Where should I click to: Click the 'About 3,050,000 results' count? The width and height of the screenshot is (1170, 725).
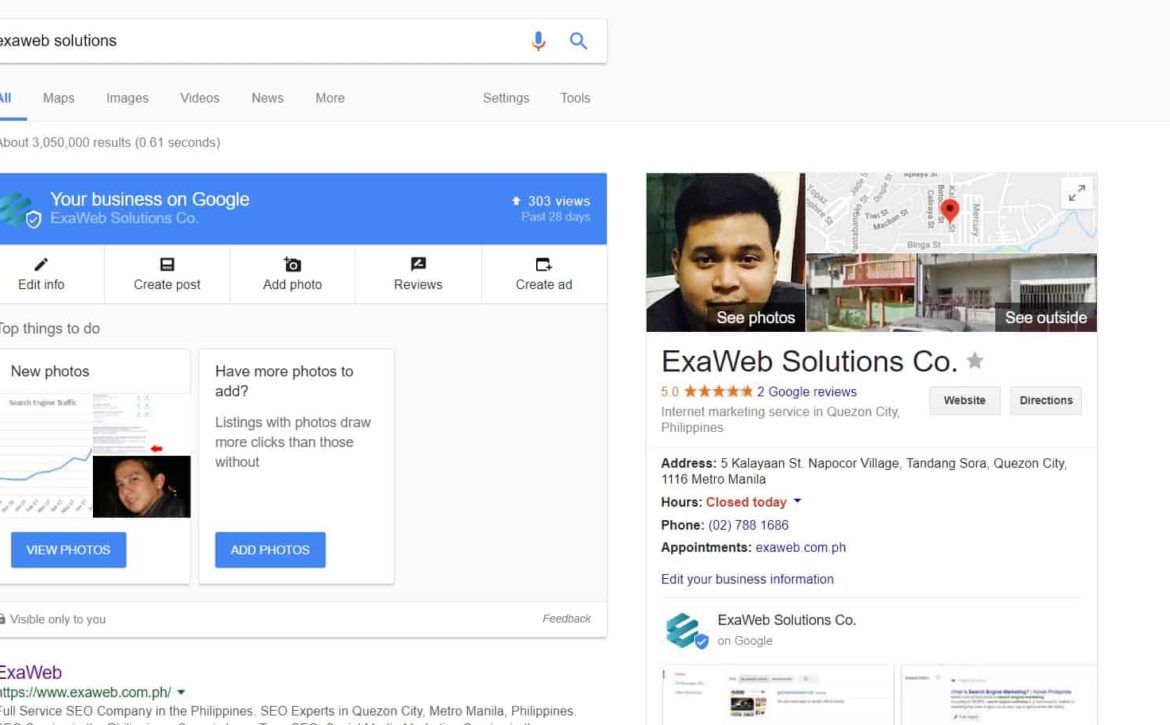coord(109,142)
